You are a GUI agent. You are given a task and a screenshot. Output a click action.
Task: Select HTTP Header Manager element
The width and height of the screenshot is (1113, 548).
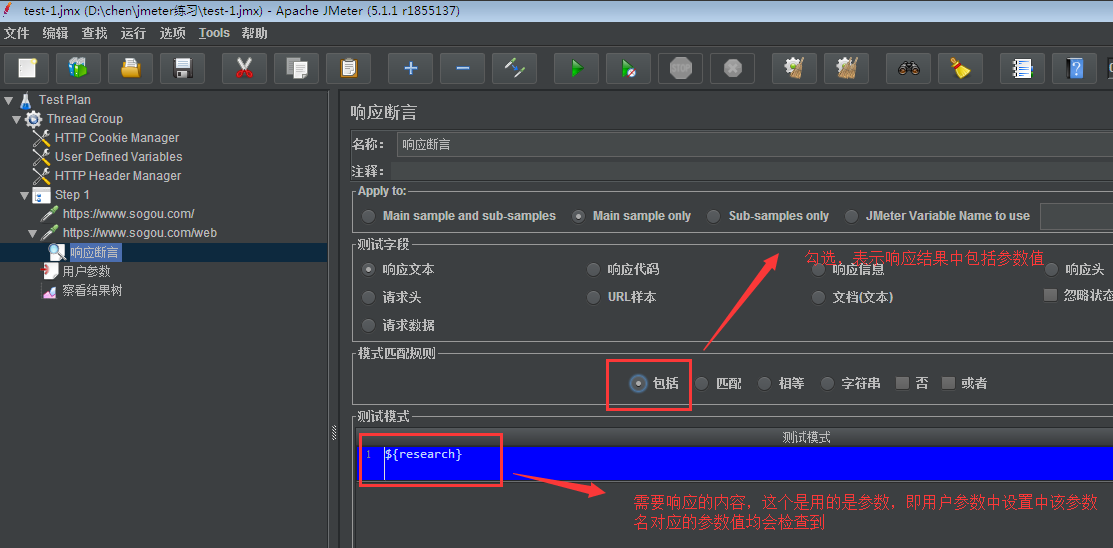(118, 175)
